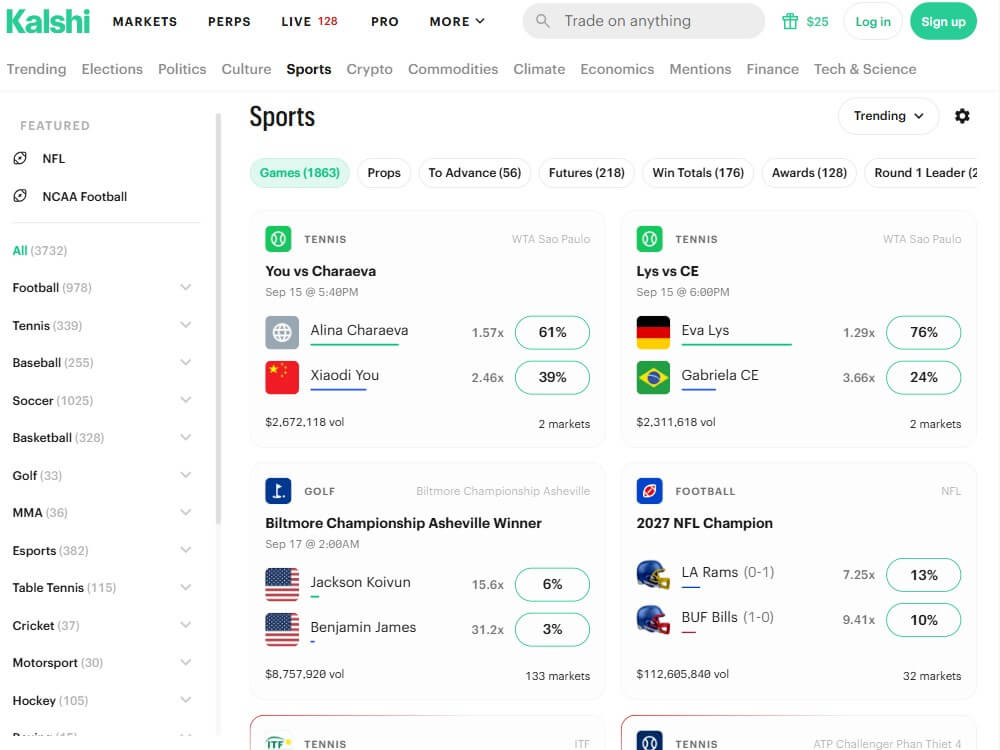This screenshot has width=1000, height=750.
Task: Click the 76% button for Eva Lys
Action: coord(923,332)
